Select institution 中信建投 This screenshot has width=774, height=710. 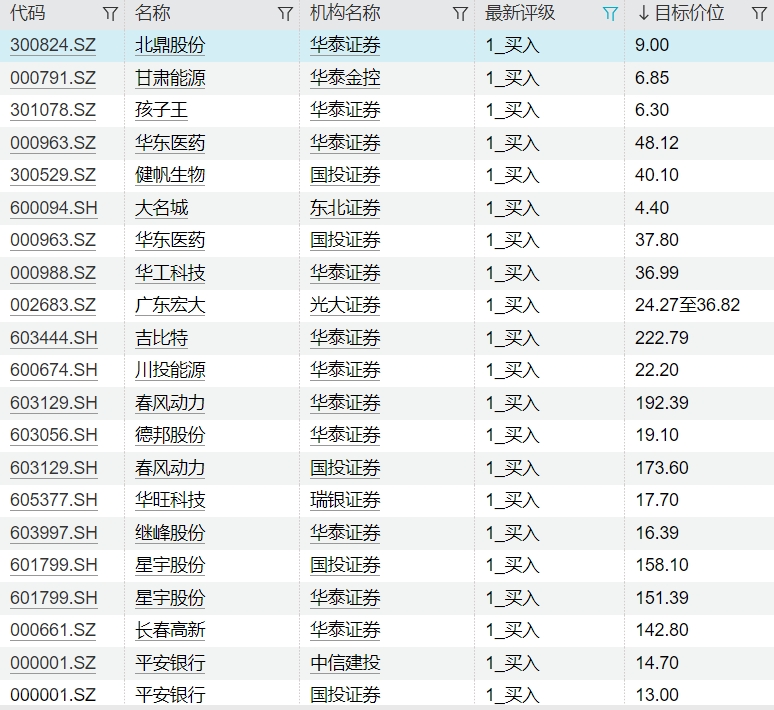[345, 662]
